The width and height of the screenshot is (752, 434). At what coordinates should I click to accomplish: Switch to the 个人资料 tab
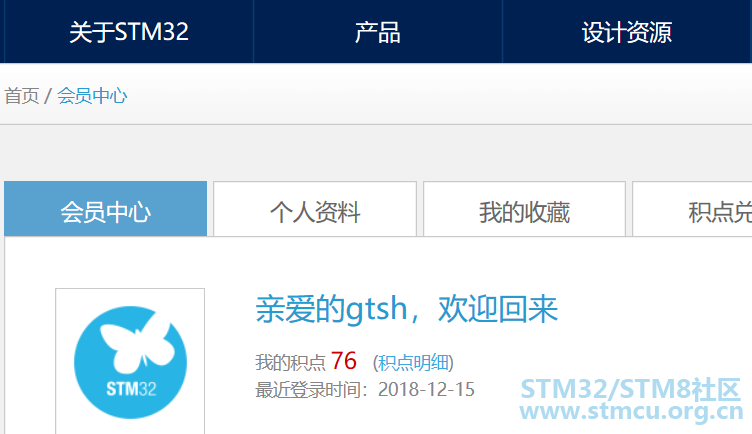coord(315,209)
